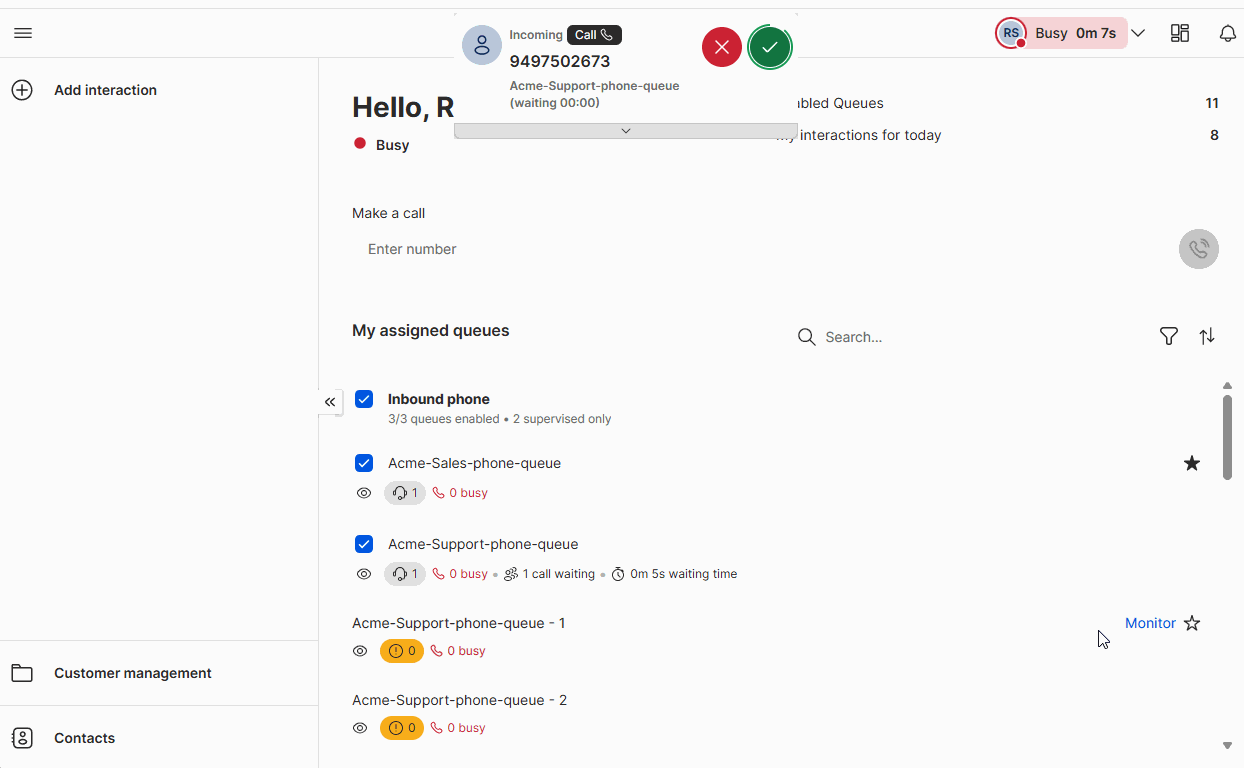The image size is (1244, 768).
Task: Unfavorite Acme-Sales-phone-queue using the filled star
Action: coord(1191,463)
